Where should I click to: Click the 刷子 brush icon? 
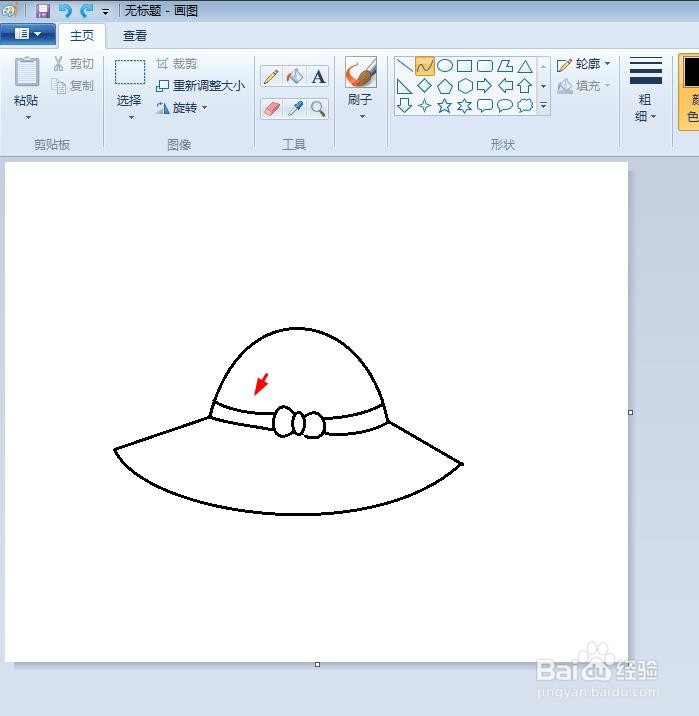click(361, 72)
